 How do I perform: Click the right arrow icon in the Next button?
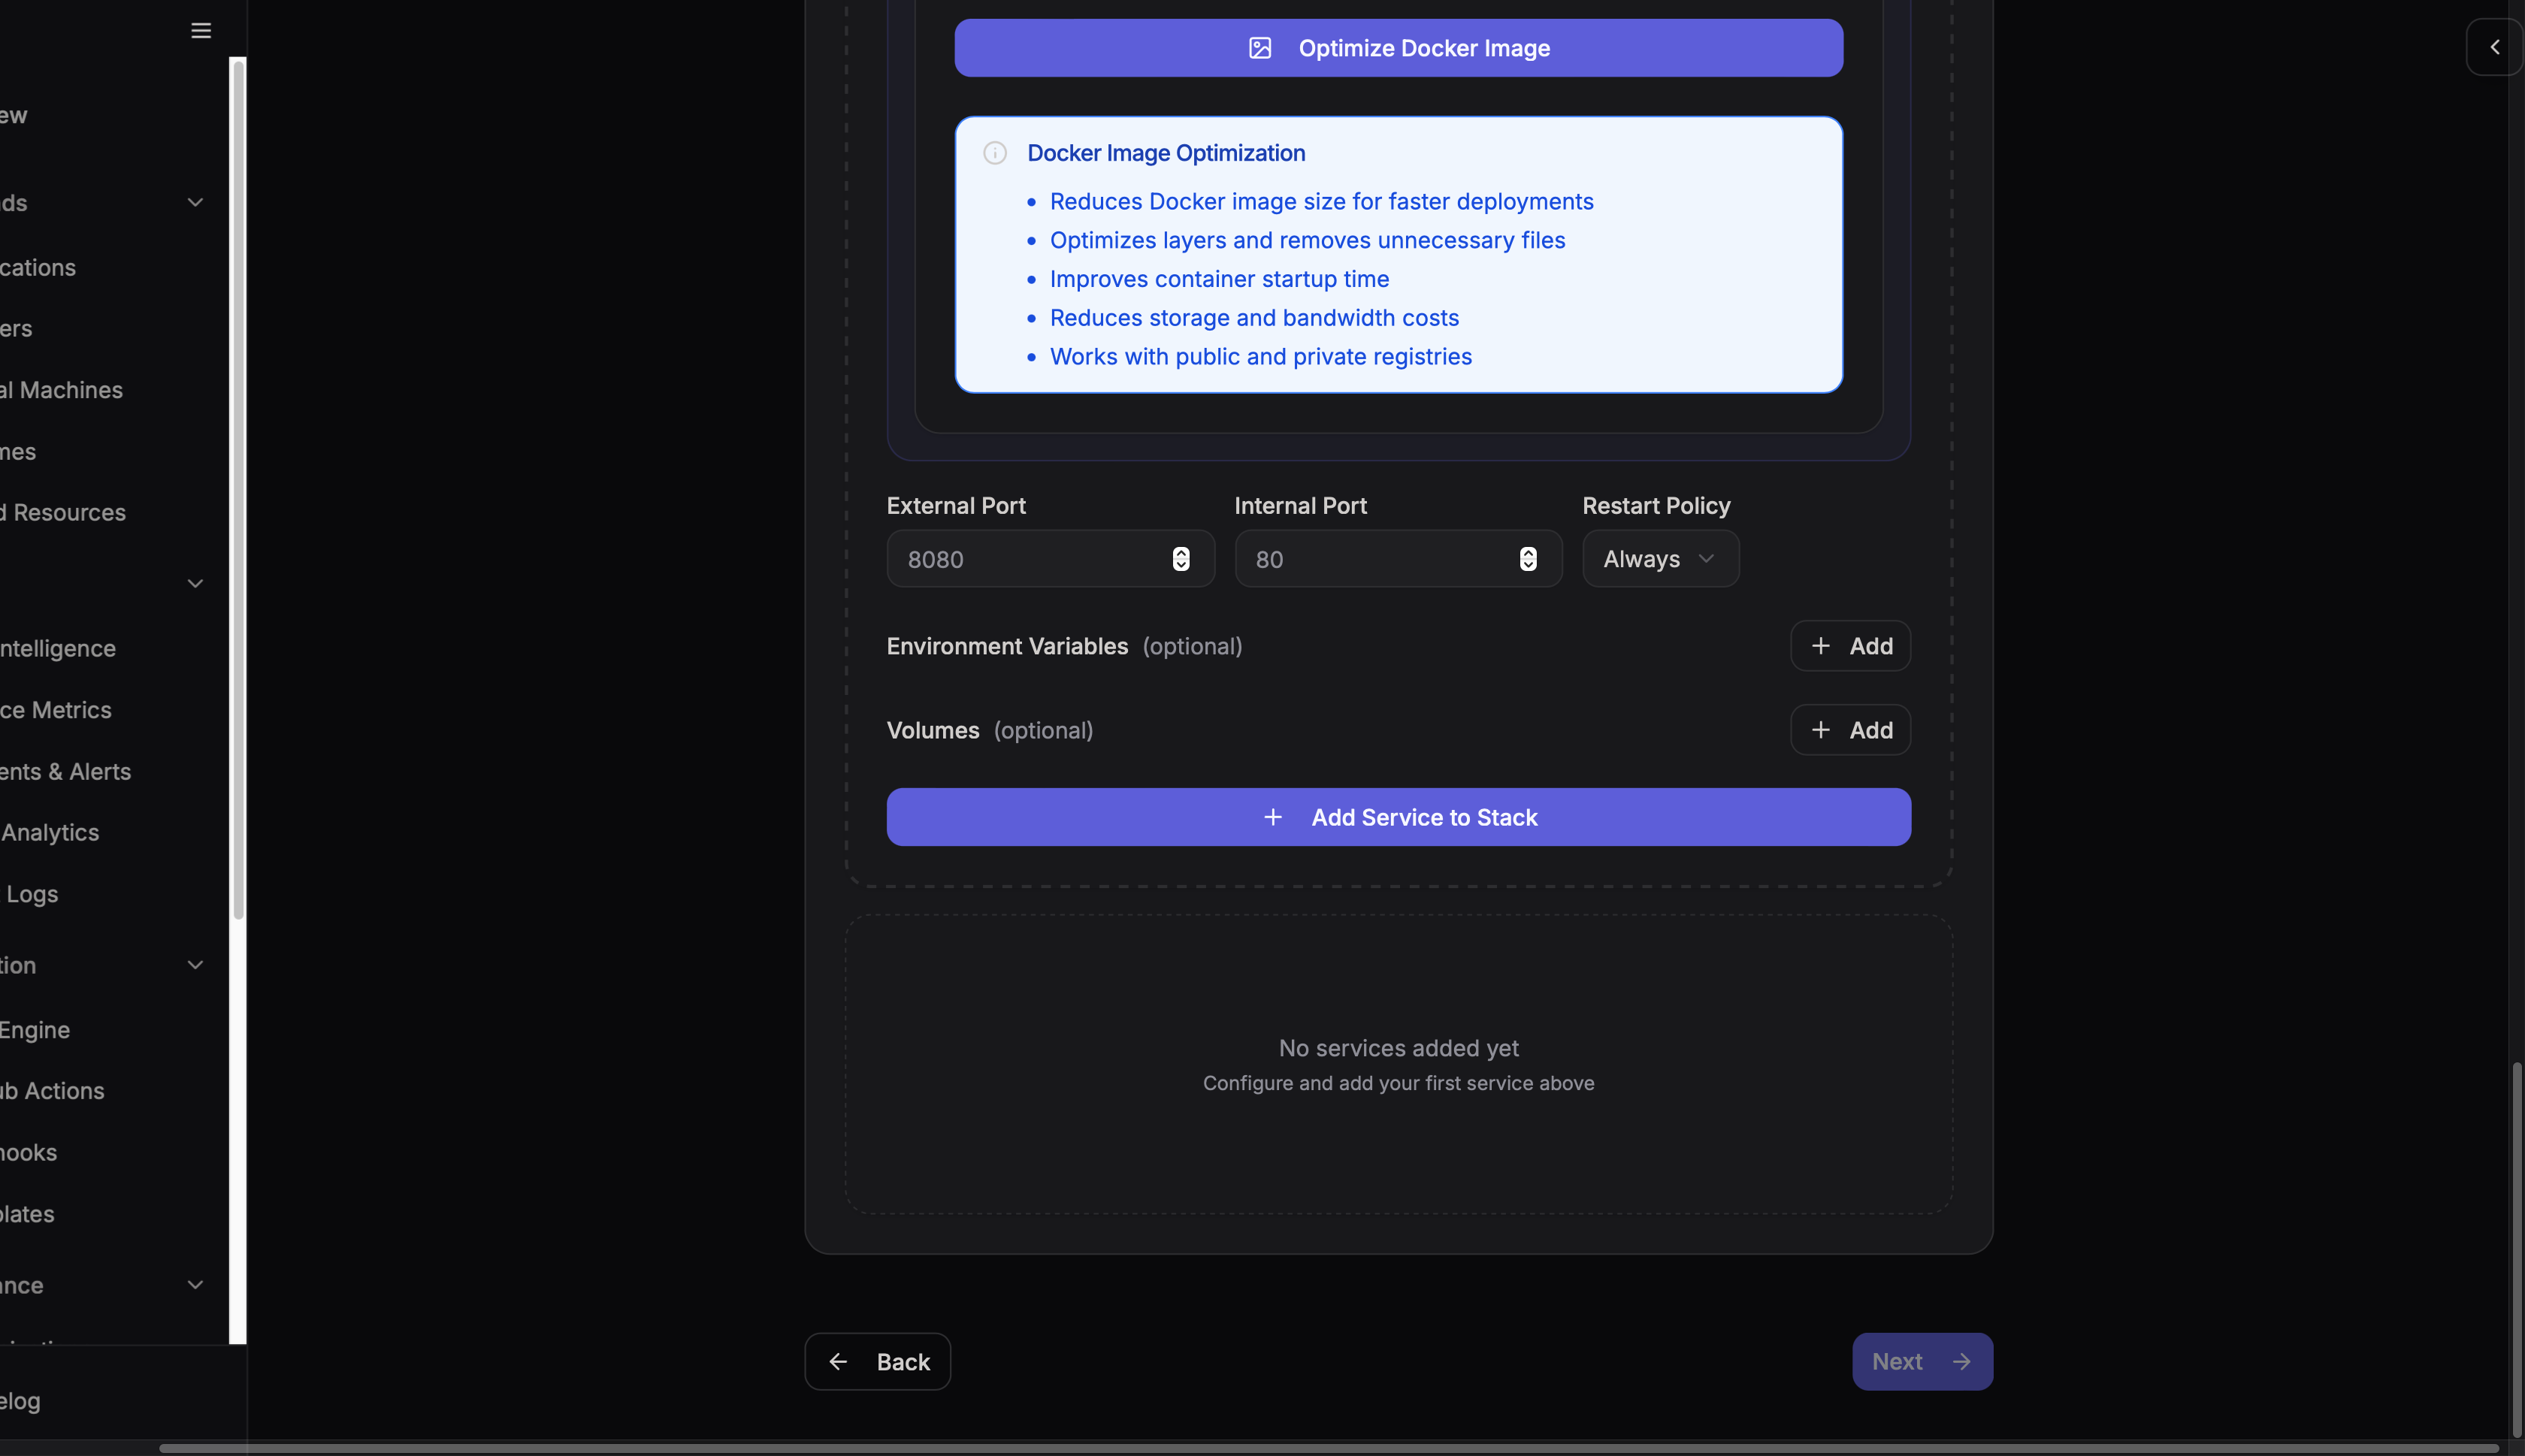1962,1361
